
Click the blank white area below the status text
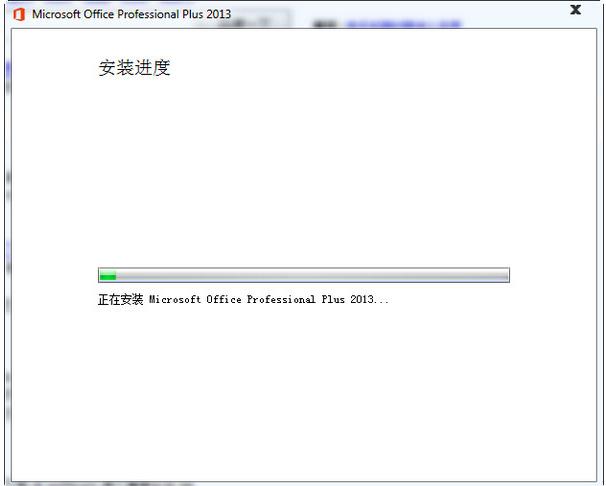pos(303,390)
